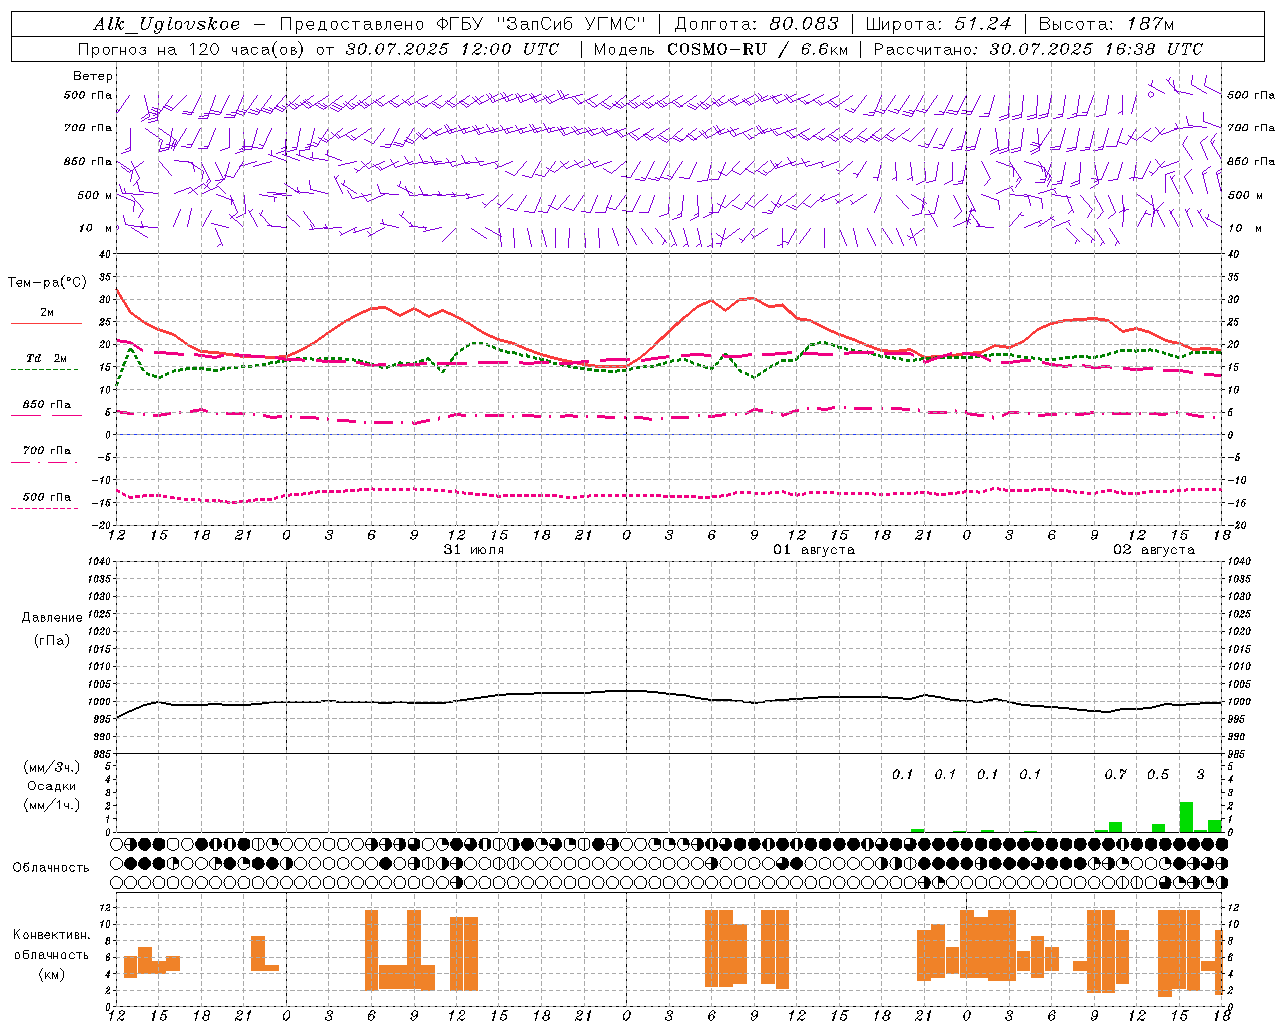Click the 0.7 precipitation total value

click(x=1116, y=774)
